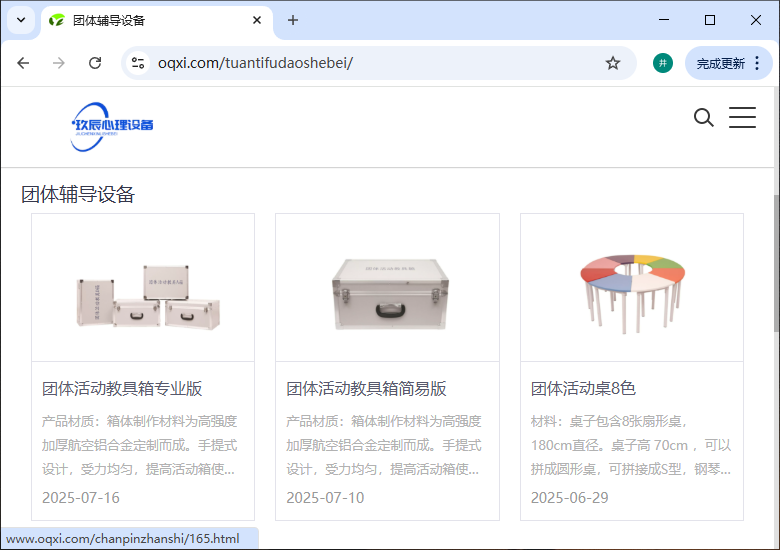The width and height of the screenshot is (780, 550).
Task: Click the 团体辅导设备 page heading
Action: coord(78,194)
